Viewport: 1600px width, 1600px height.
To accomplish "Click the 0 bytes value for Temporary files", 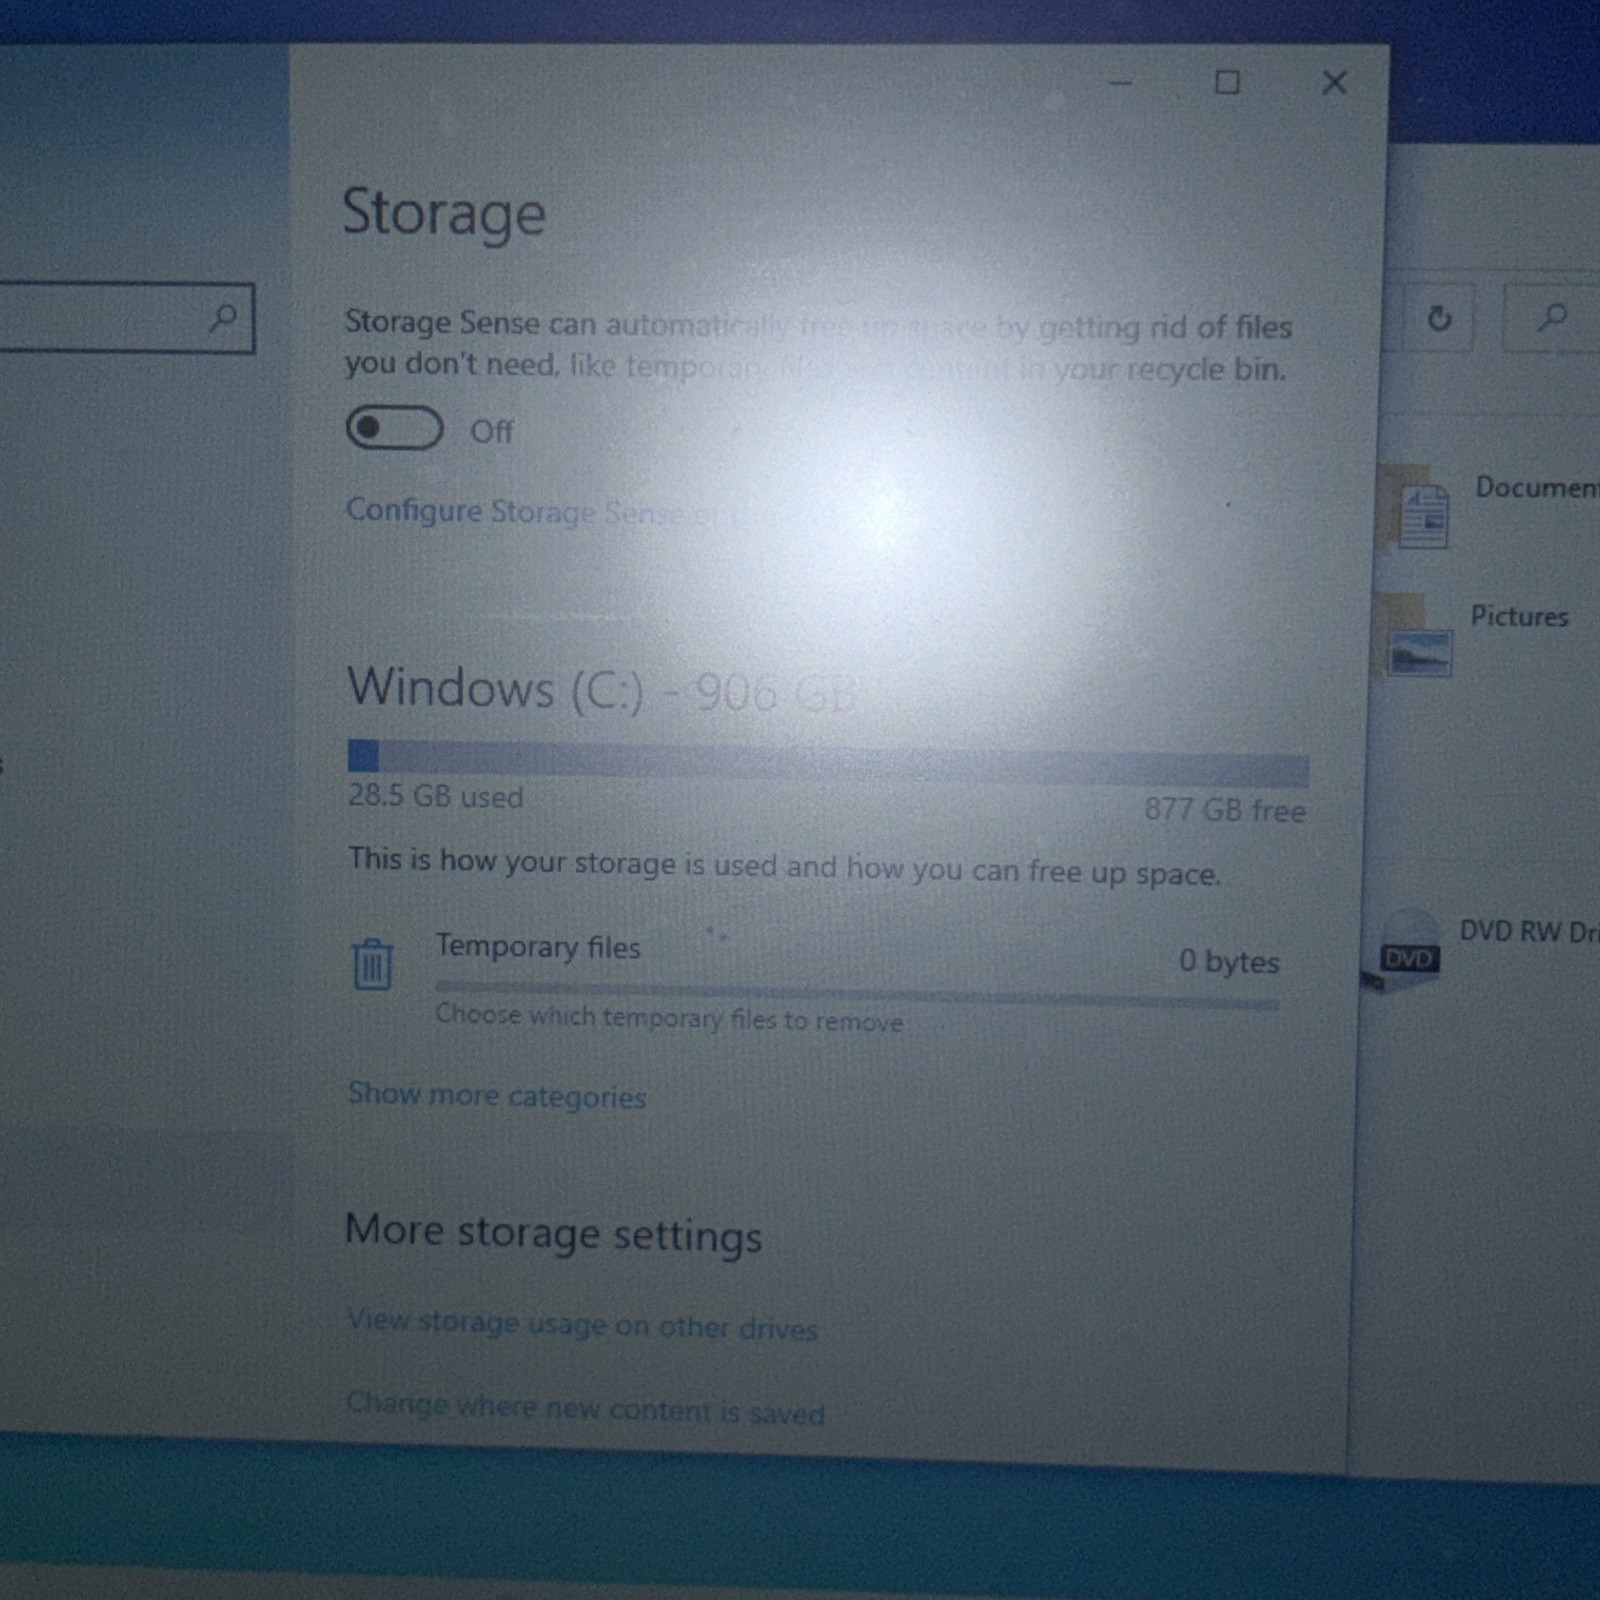I will tap(1229, 961).
